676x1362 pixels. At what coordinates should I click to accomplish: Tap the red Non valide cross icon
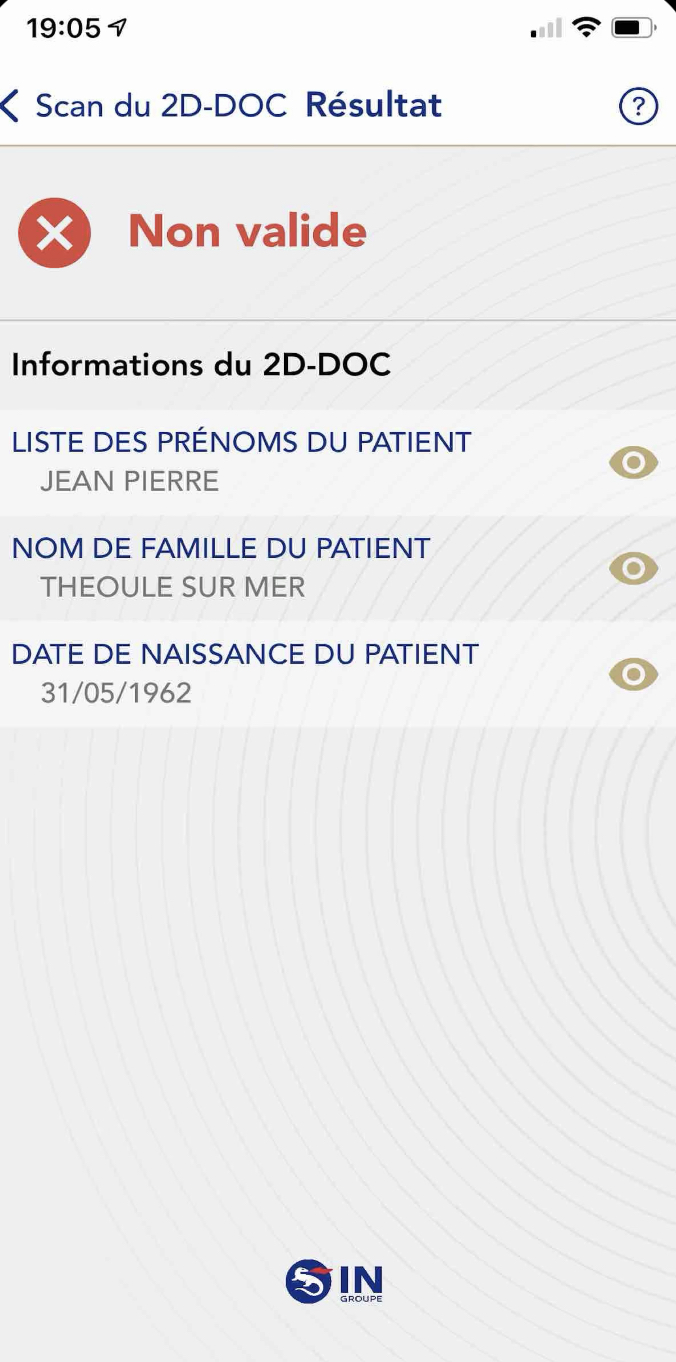pyautogui.click(x=54, y=233)
